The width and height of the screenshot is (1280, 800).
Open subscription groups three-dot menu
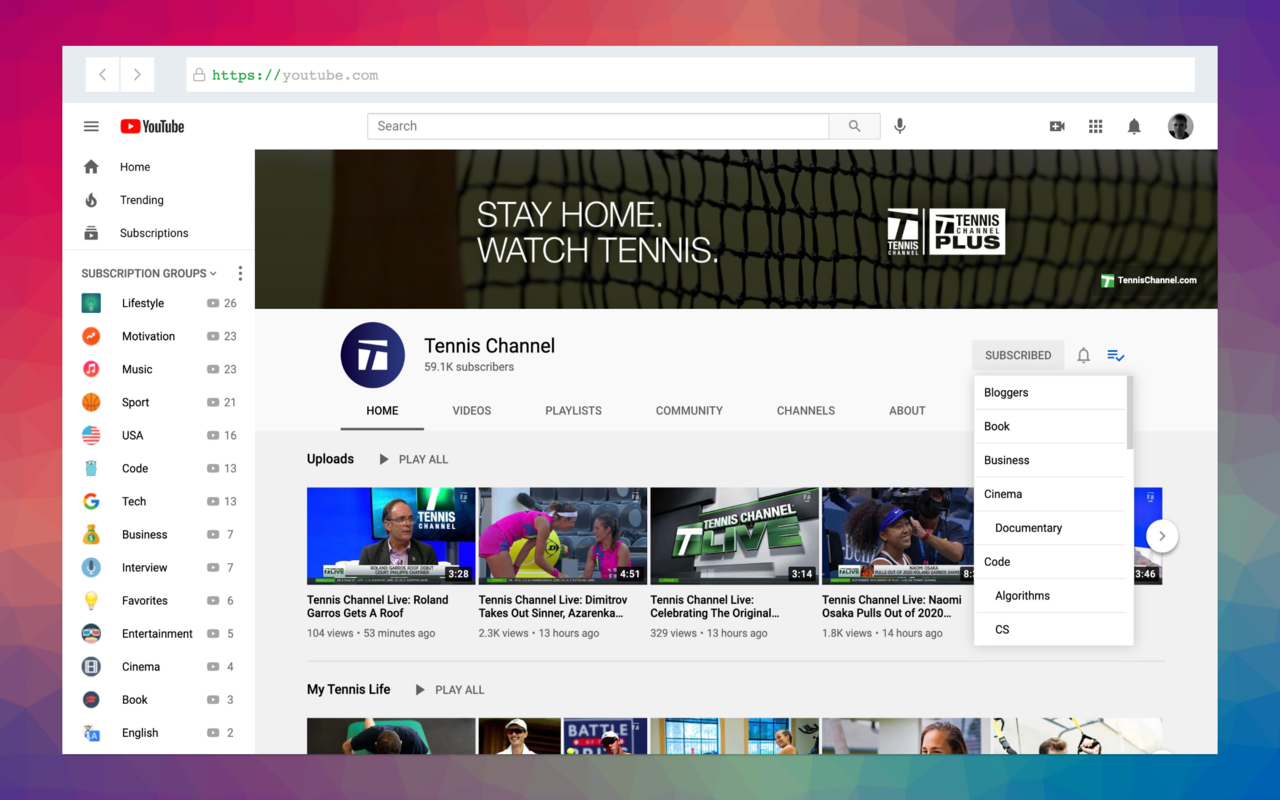click(x=240, y=273)
